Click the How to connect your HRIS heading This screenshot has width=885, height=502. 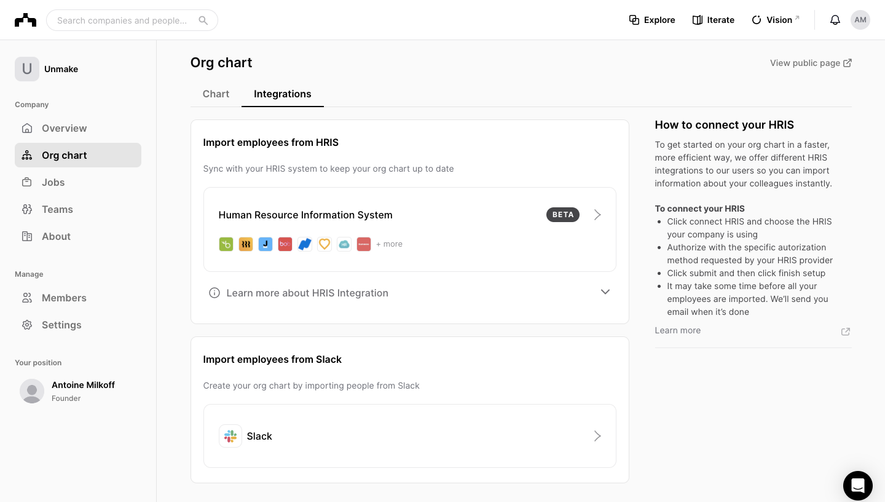coord(724,125)
